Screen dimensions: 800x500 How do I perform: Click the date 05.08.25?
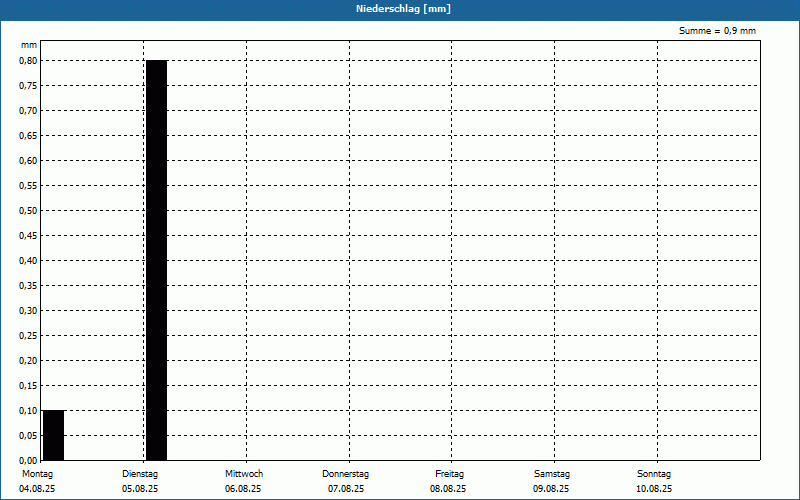(x=140, y=489)
